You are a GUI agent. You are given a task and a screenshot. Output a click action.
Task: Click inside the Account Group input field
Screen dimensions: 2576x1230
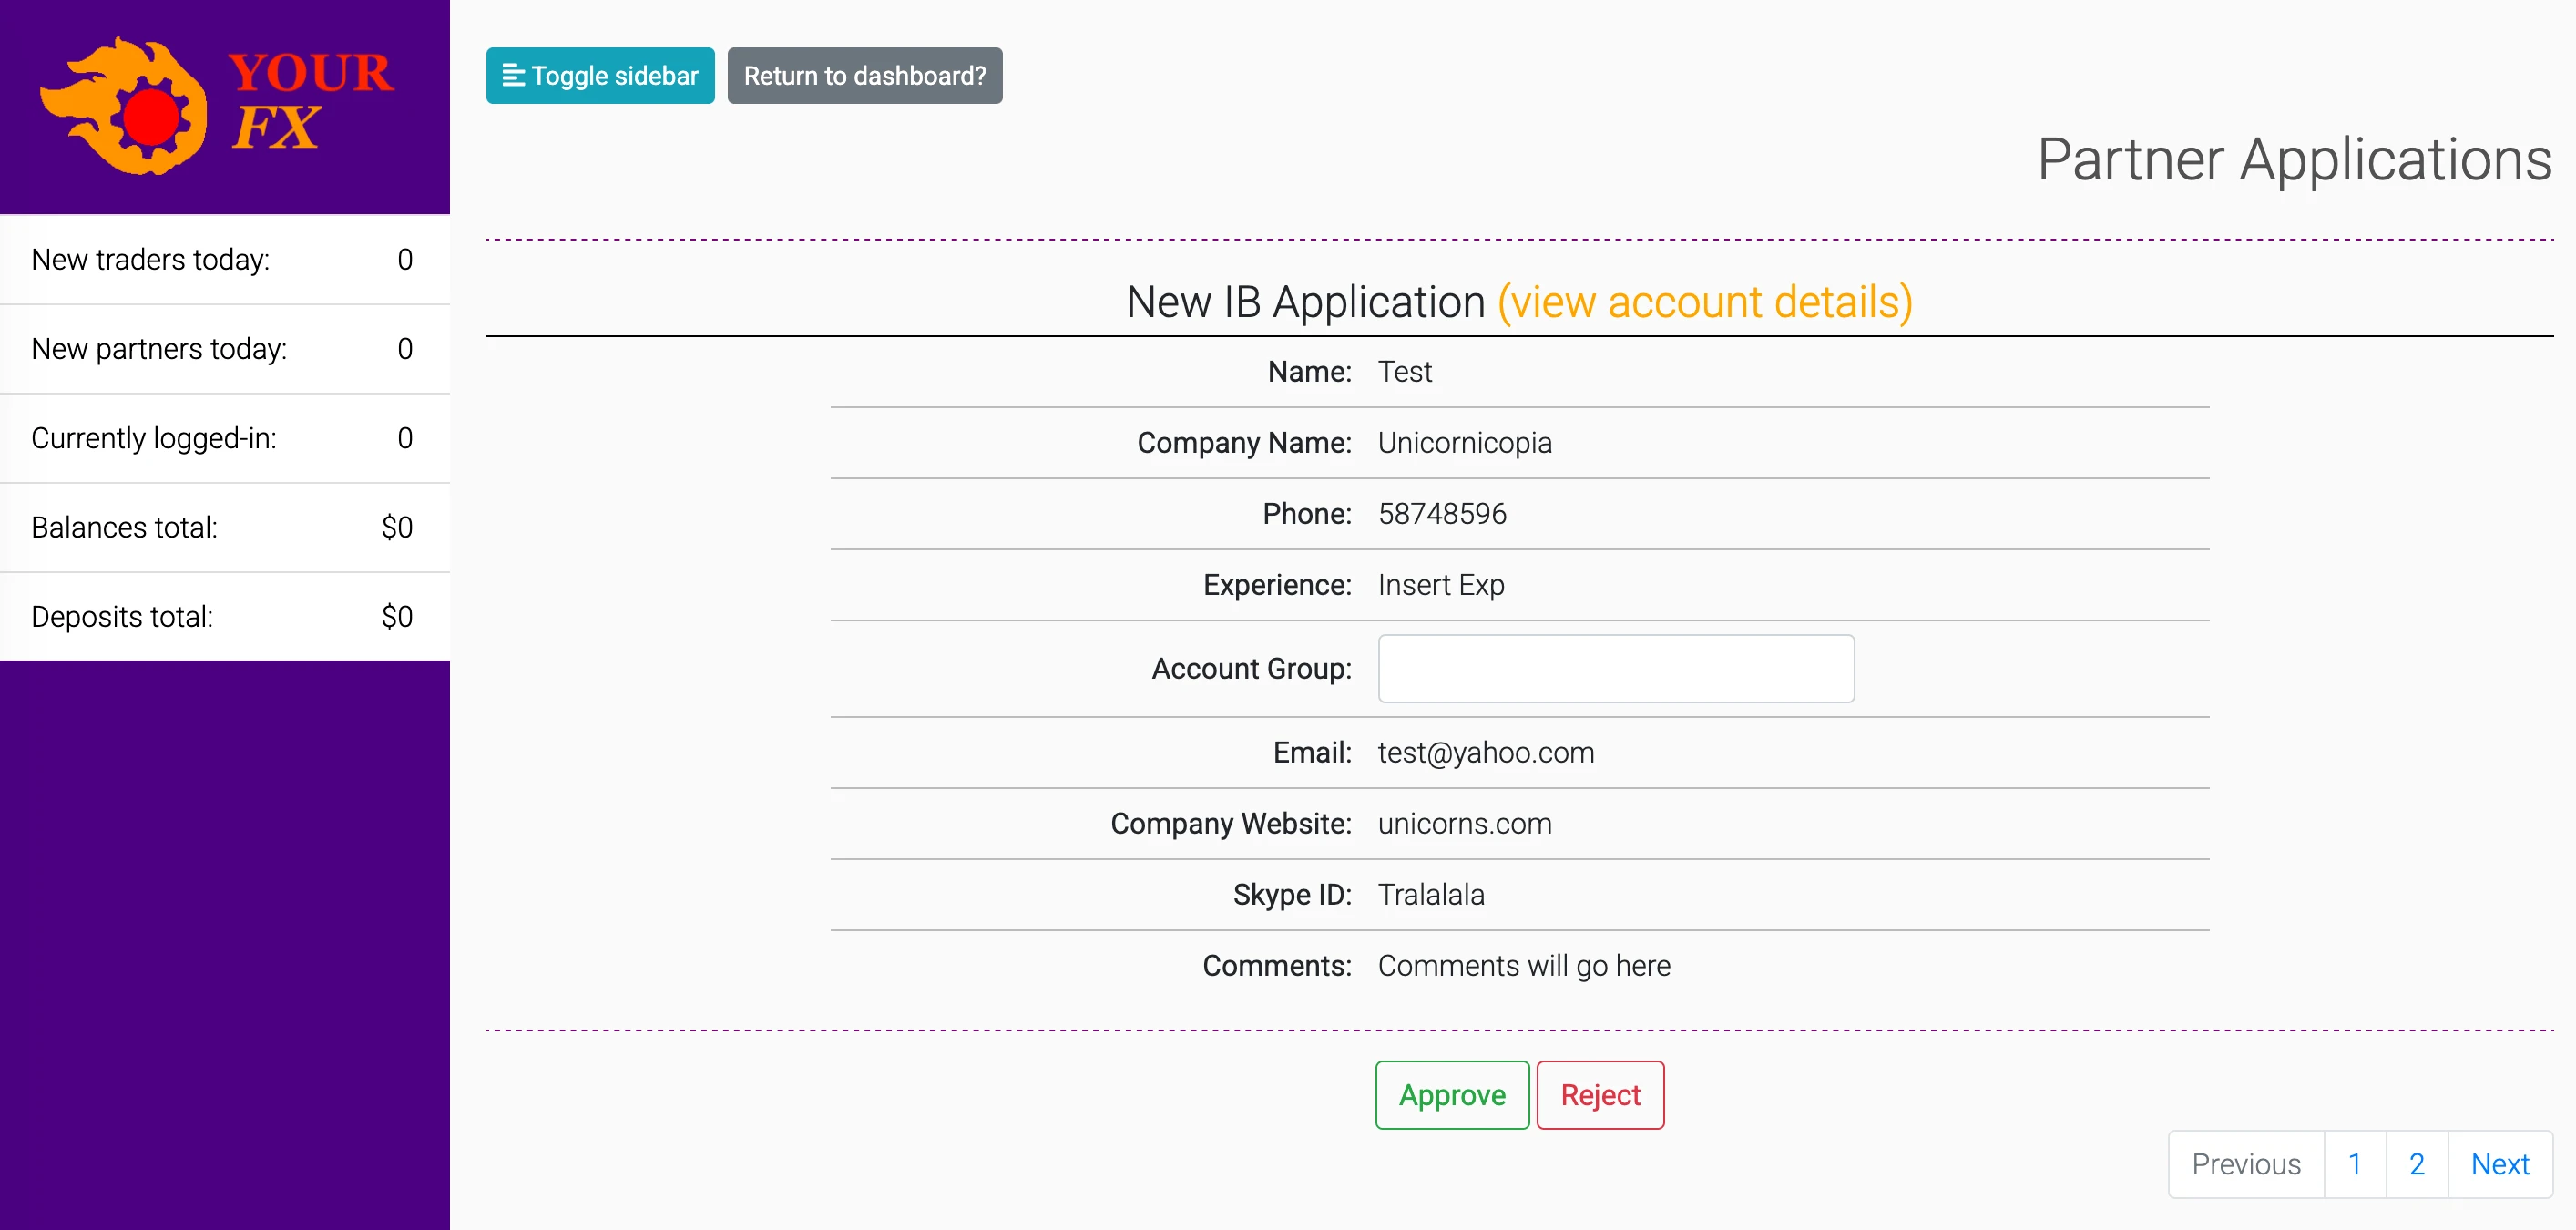pos(1615,668)
